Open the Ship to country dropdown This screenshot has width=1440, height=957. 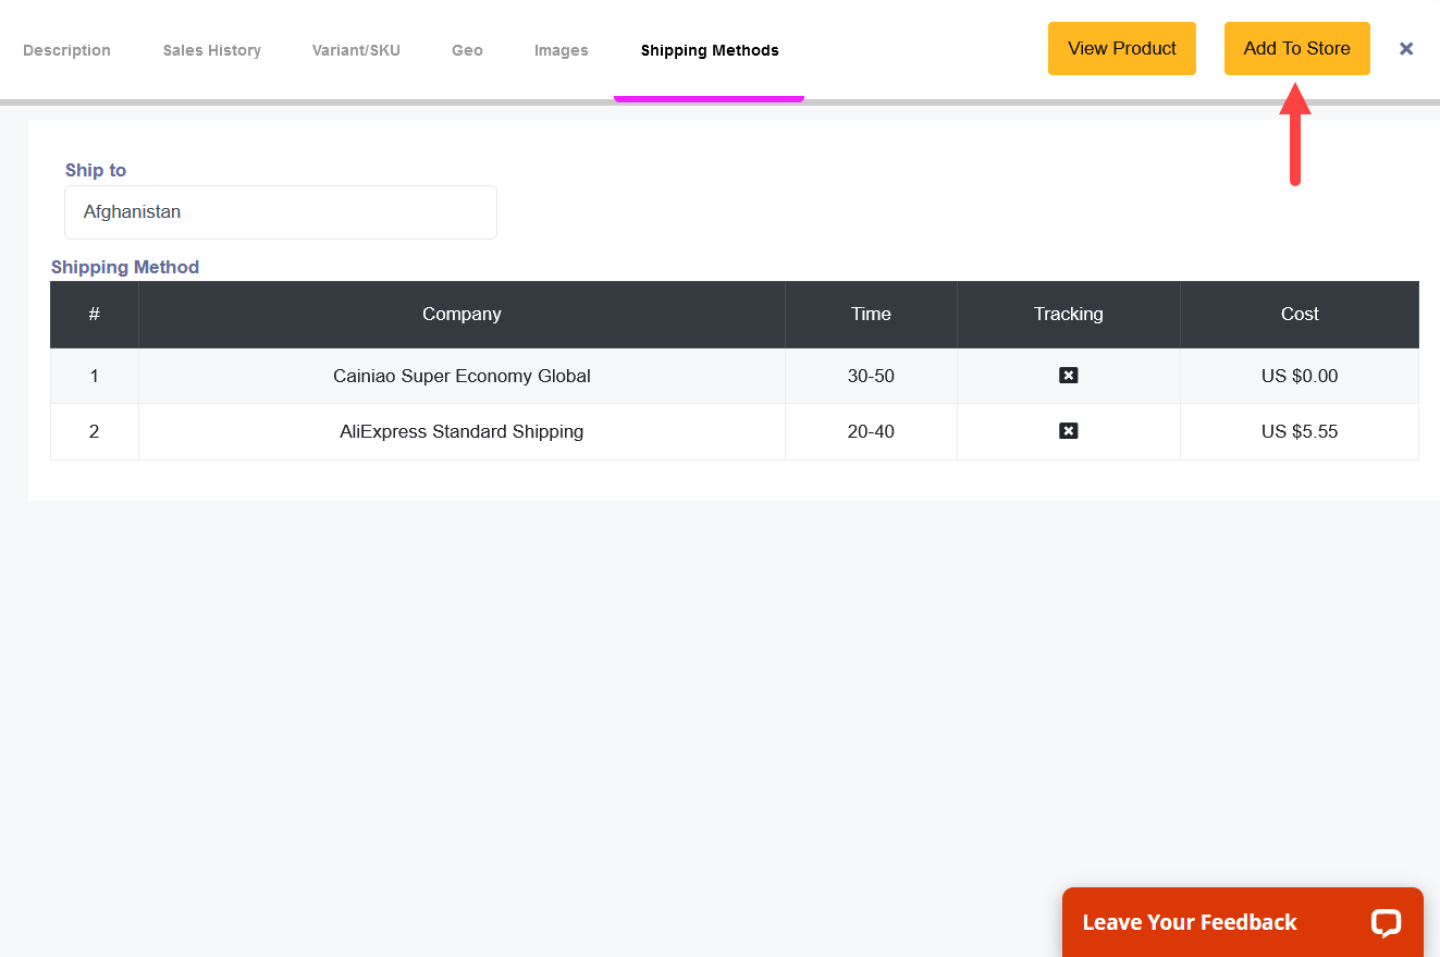[280, 212]
